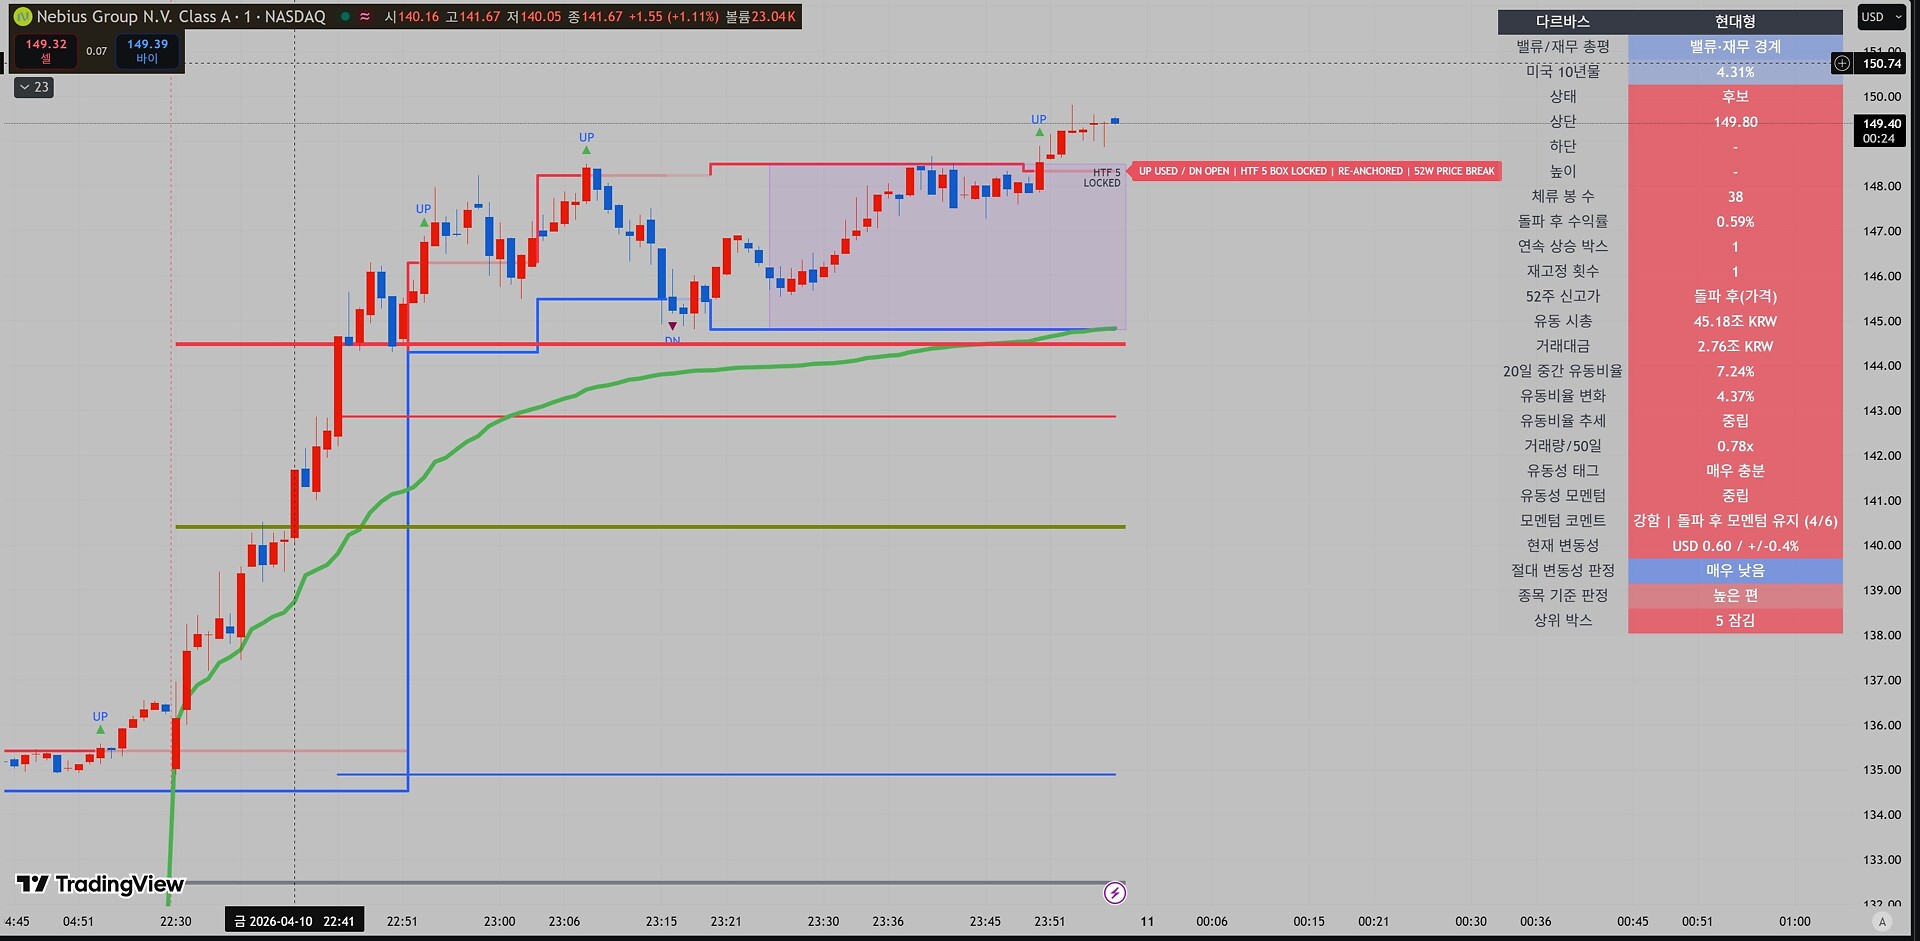1920x941 pixels.
Task: Click the 높은 편 value cell
Action: [1735, 595]
